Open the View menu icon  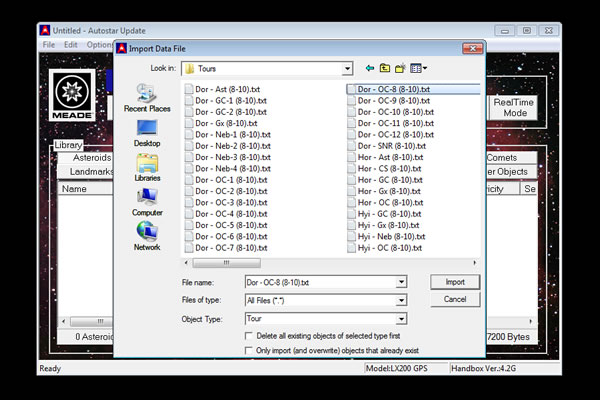(x=418, y=68)
